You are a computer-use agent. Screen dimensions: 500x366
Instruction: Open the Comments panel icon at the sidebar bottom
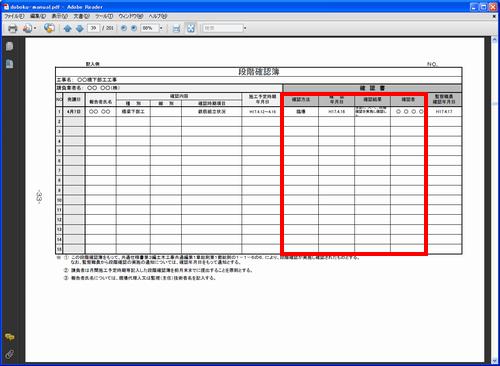(10, 337)
